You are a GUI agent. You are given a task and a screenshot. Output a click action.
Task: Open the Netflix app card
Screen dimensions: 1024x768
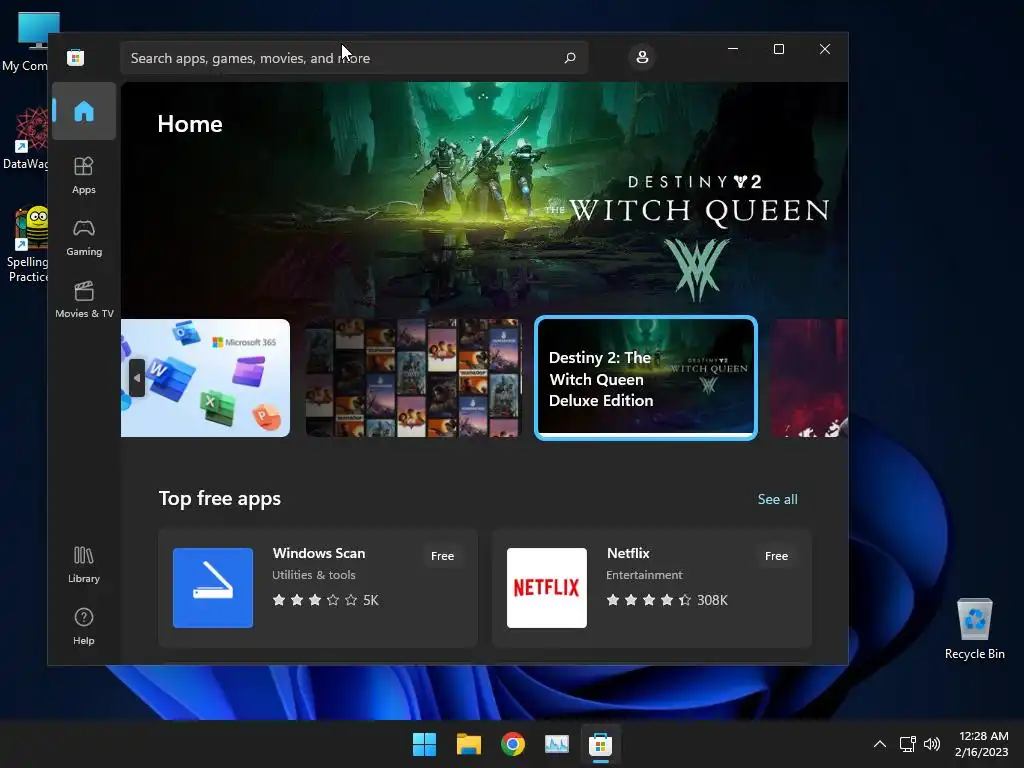pyautogui.click(x=652, y=588)
